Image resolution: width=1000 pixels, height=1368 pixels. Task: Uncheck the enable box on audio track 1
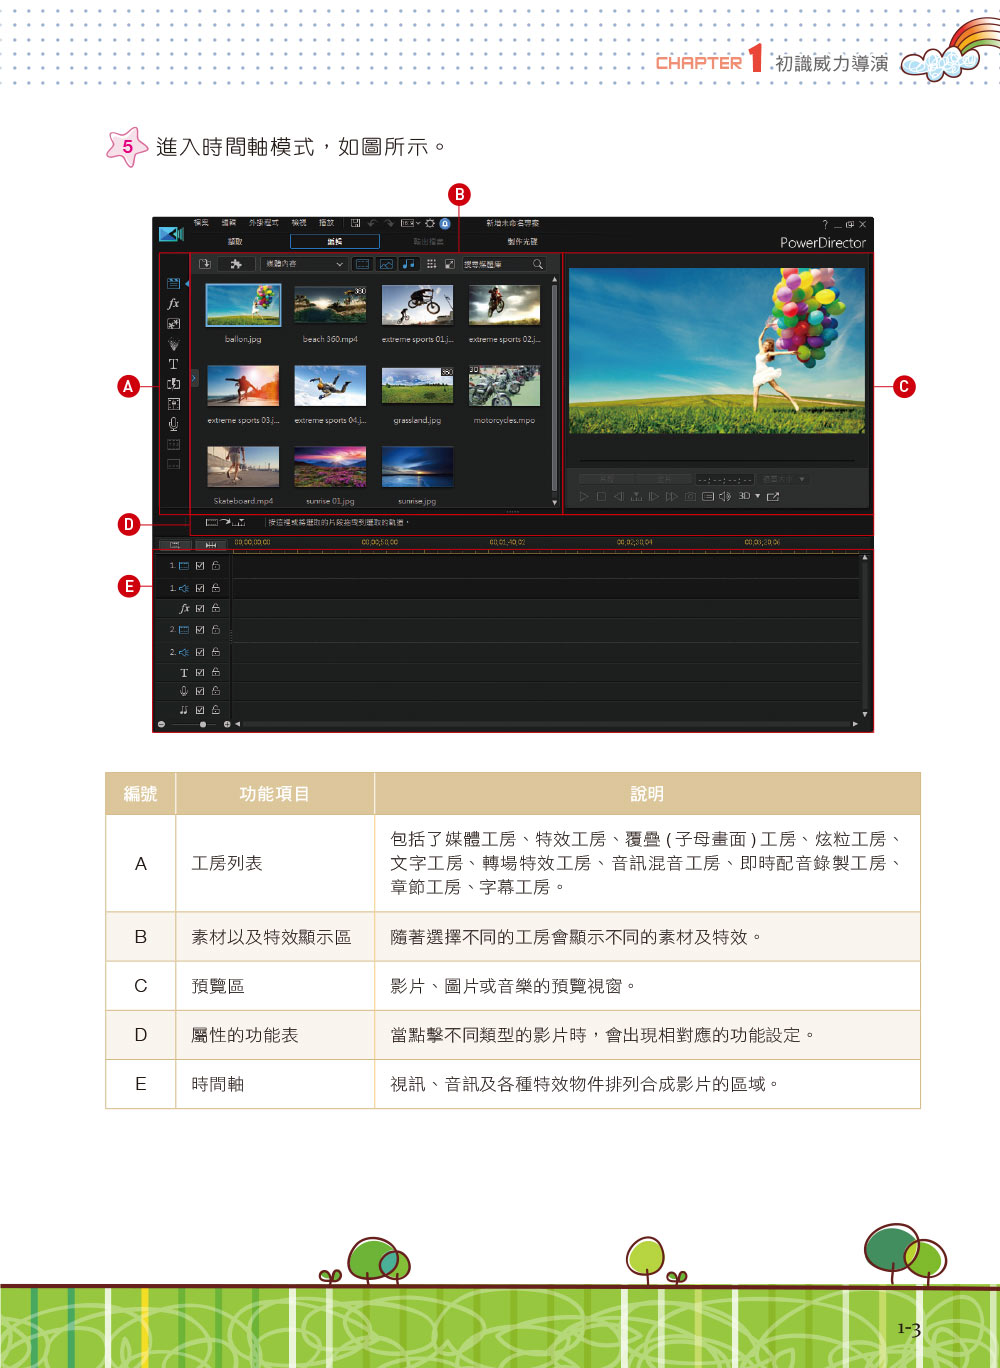pos(200,588)
